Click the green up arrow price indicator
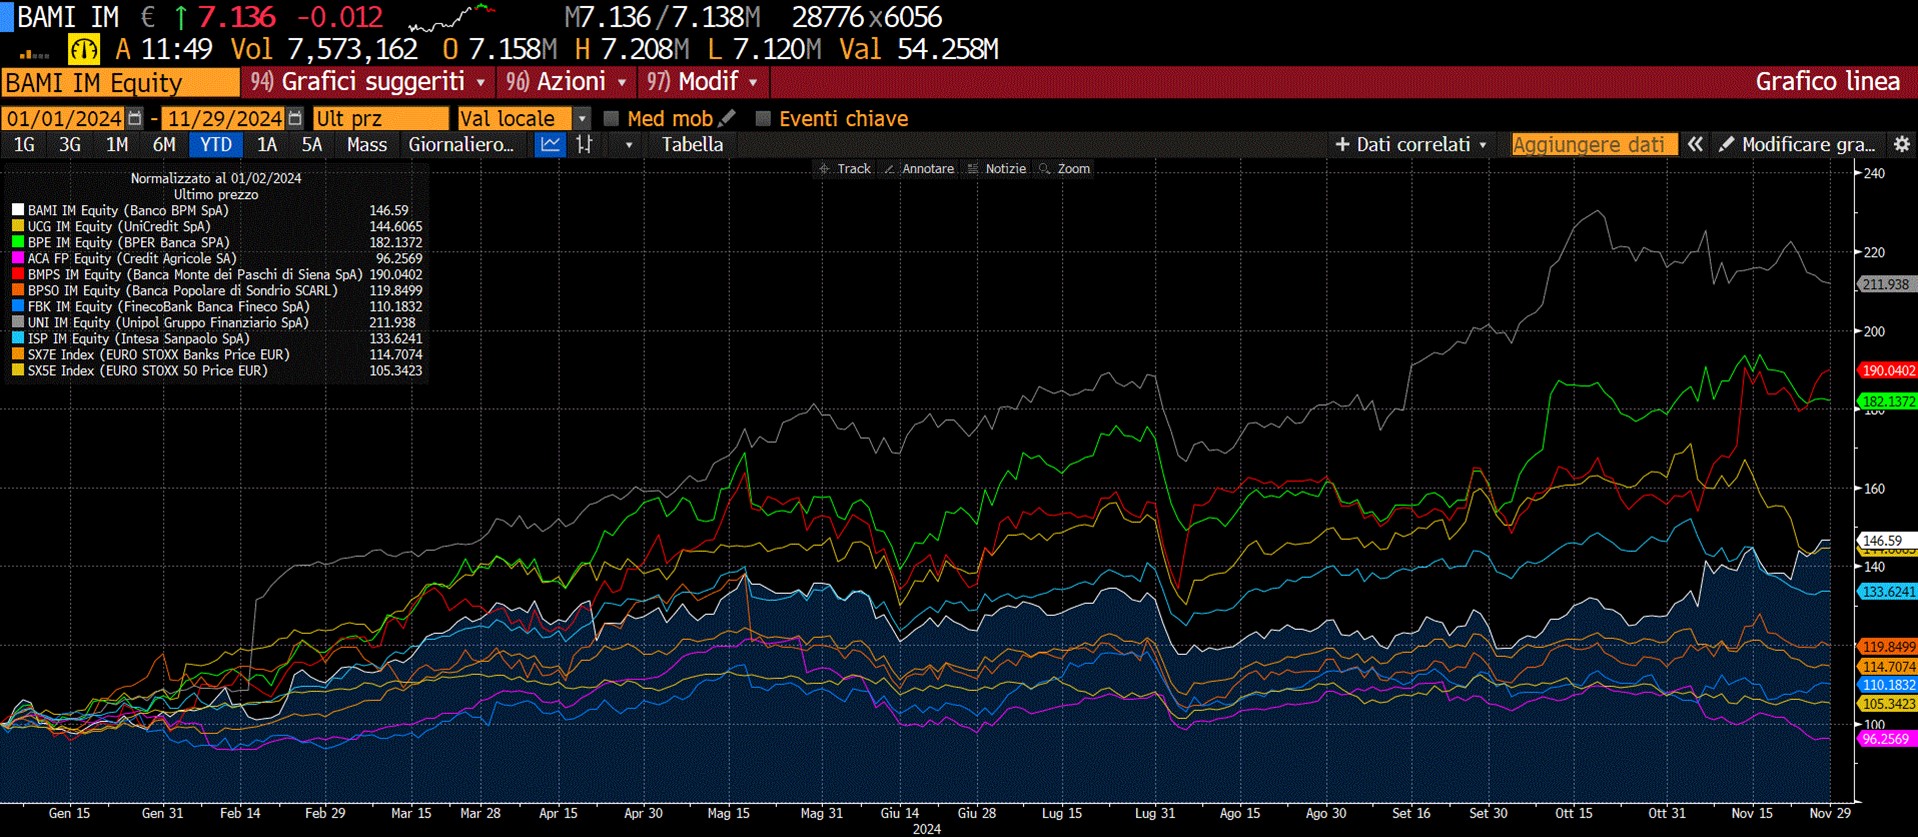 click(x=181, y=17)
